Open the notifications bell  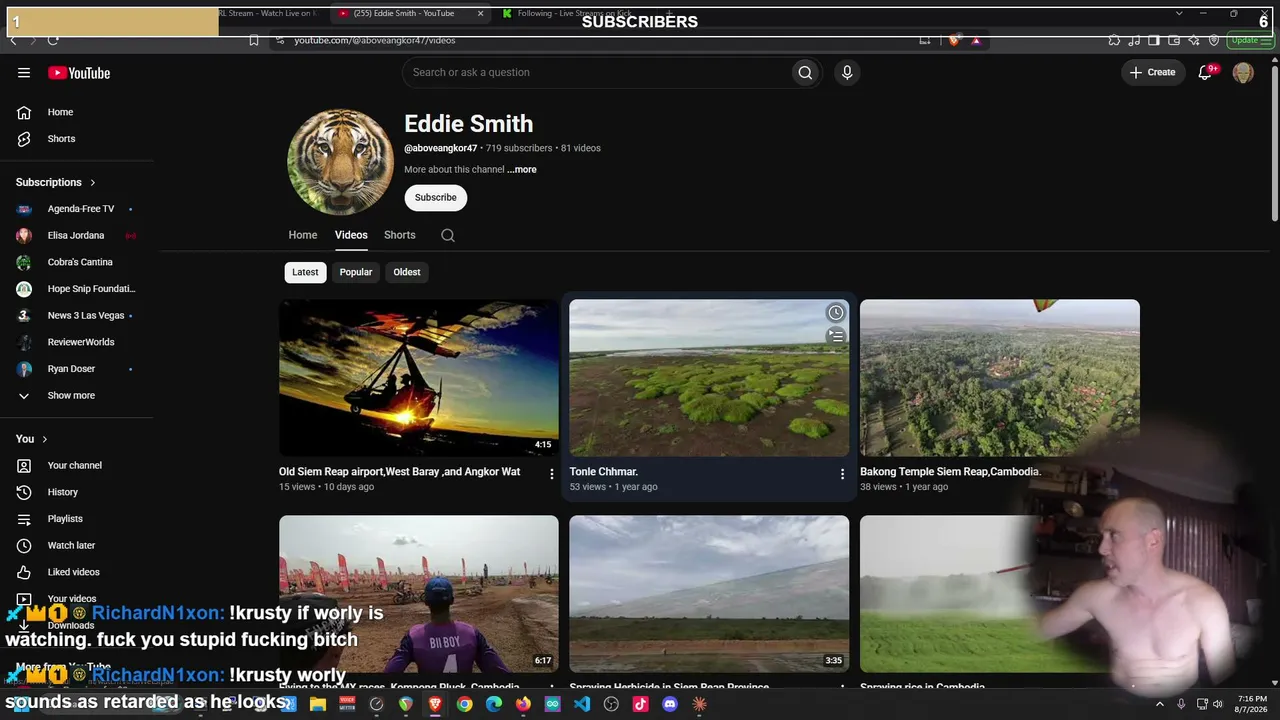coord(1205,73)
